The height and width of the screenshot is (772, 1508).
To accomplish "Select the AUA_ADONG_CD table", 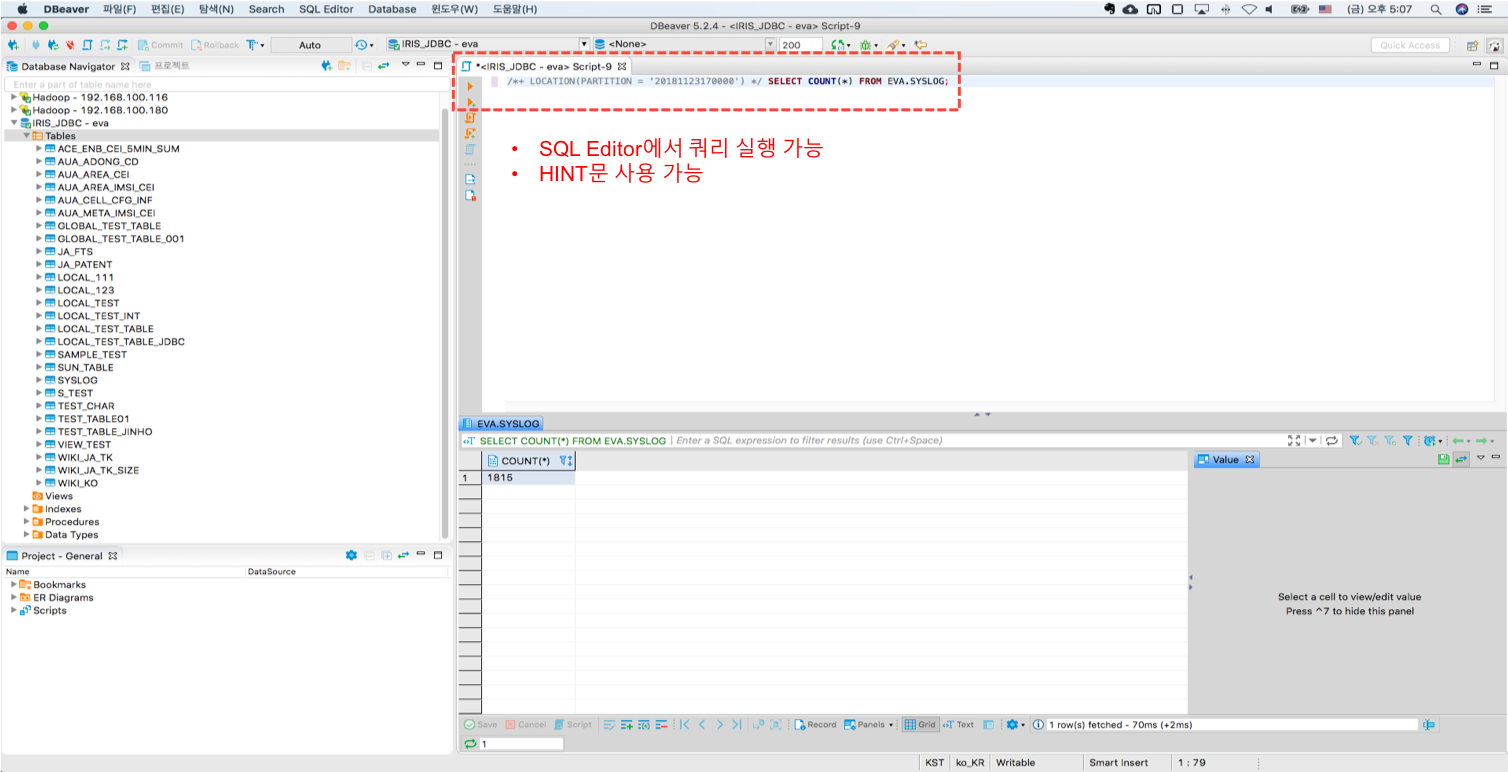I will (x=97, y=161).
